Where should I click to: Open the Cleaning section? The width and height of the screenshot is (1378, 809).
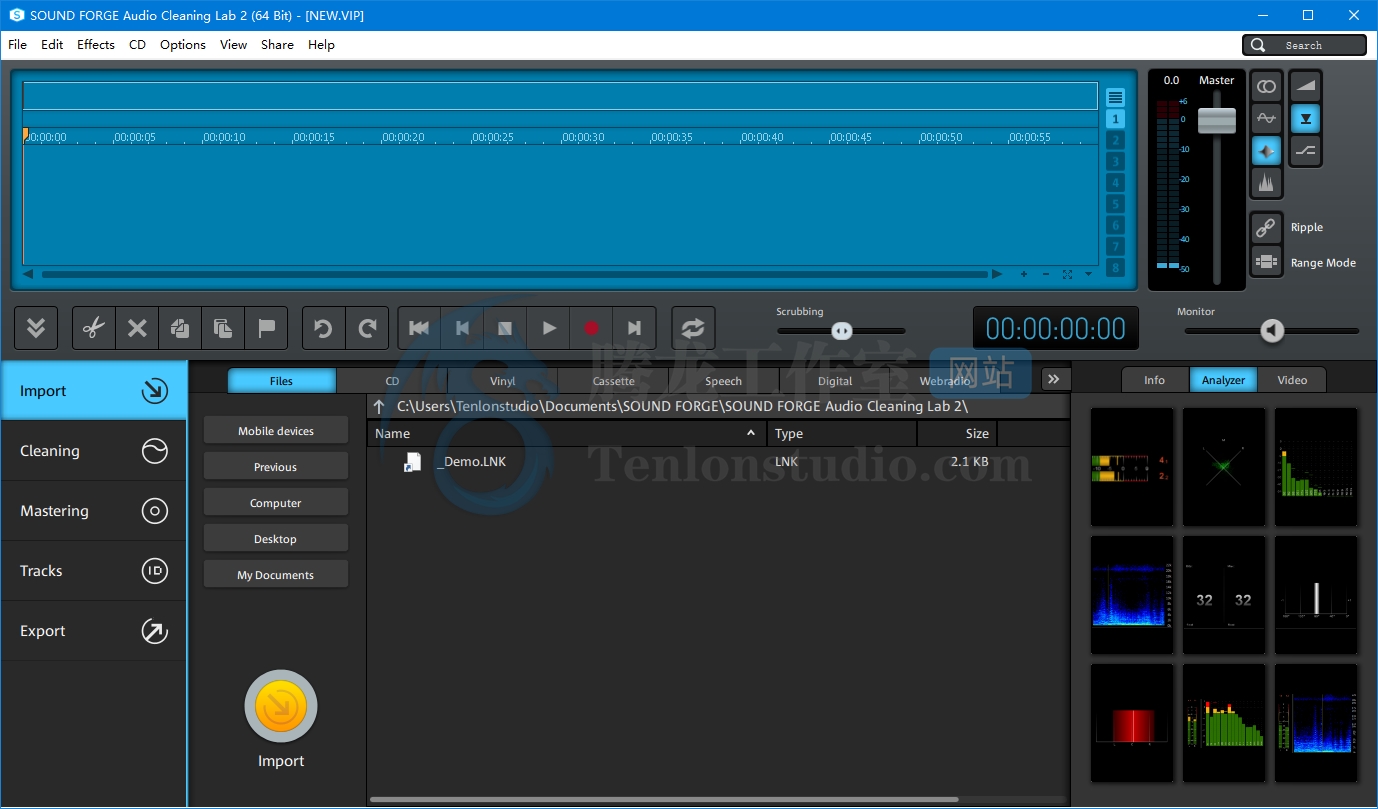pos(93,451)
